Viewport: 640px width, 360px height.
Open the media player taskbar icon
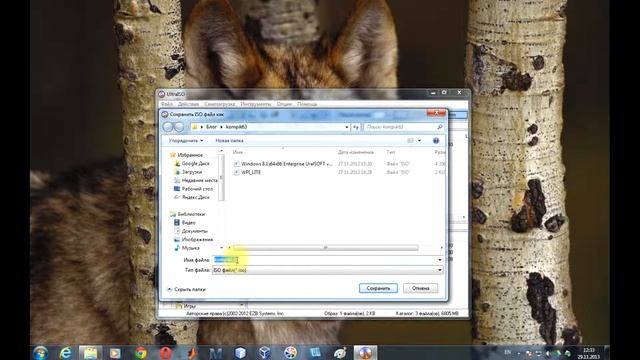coord(115,353)
